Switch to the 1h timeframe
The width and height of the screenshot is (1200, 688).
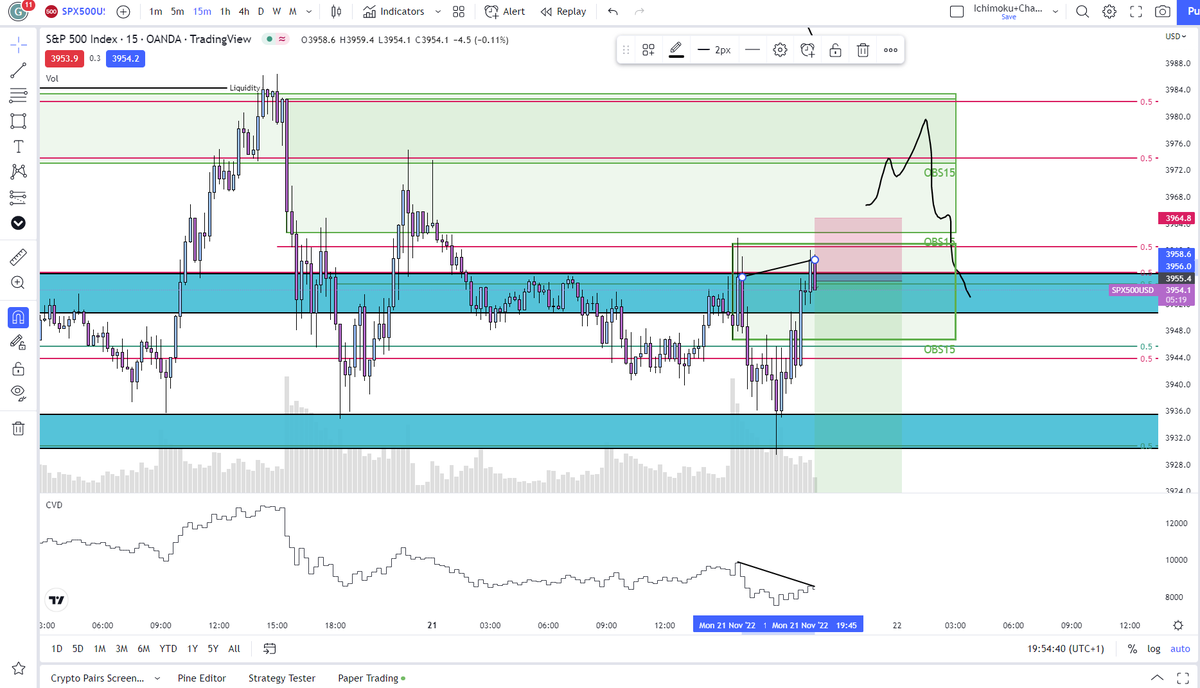[225, 12]
